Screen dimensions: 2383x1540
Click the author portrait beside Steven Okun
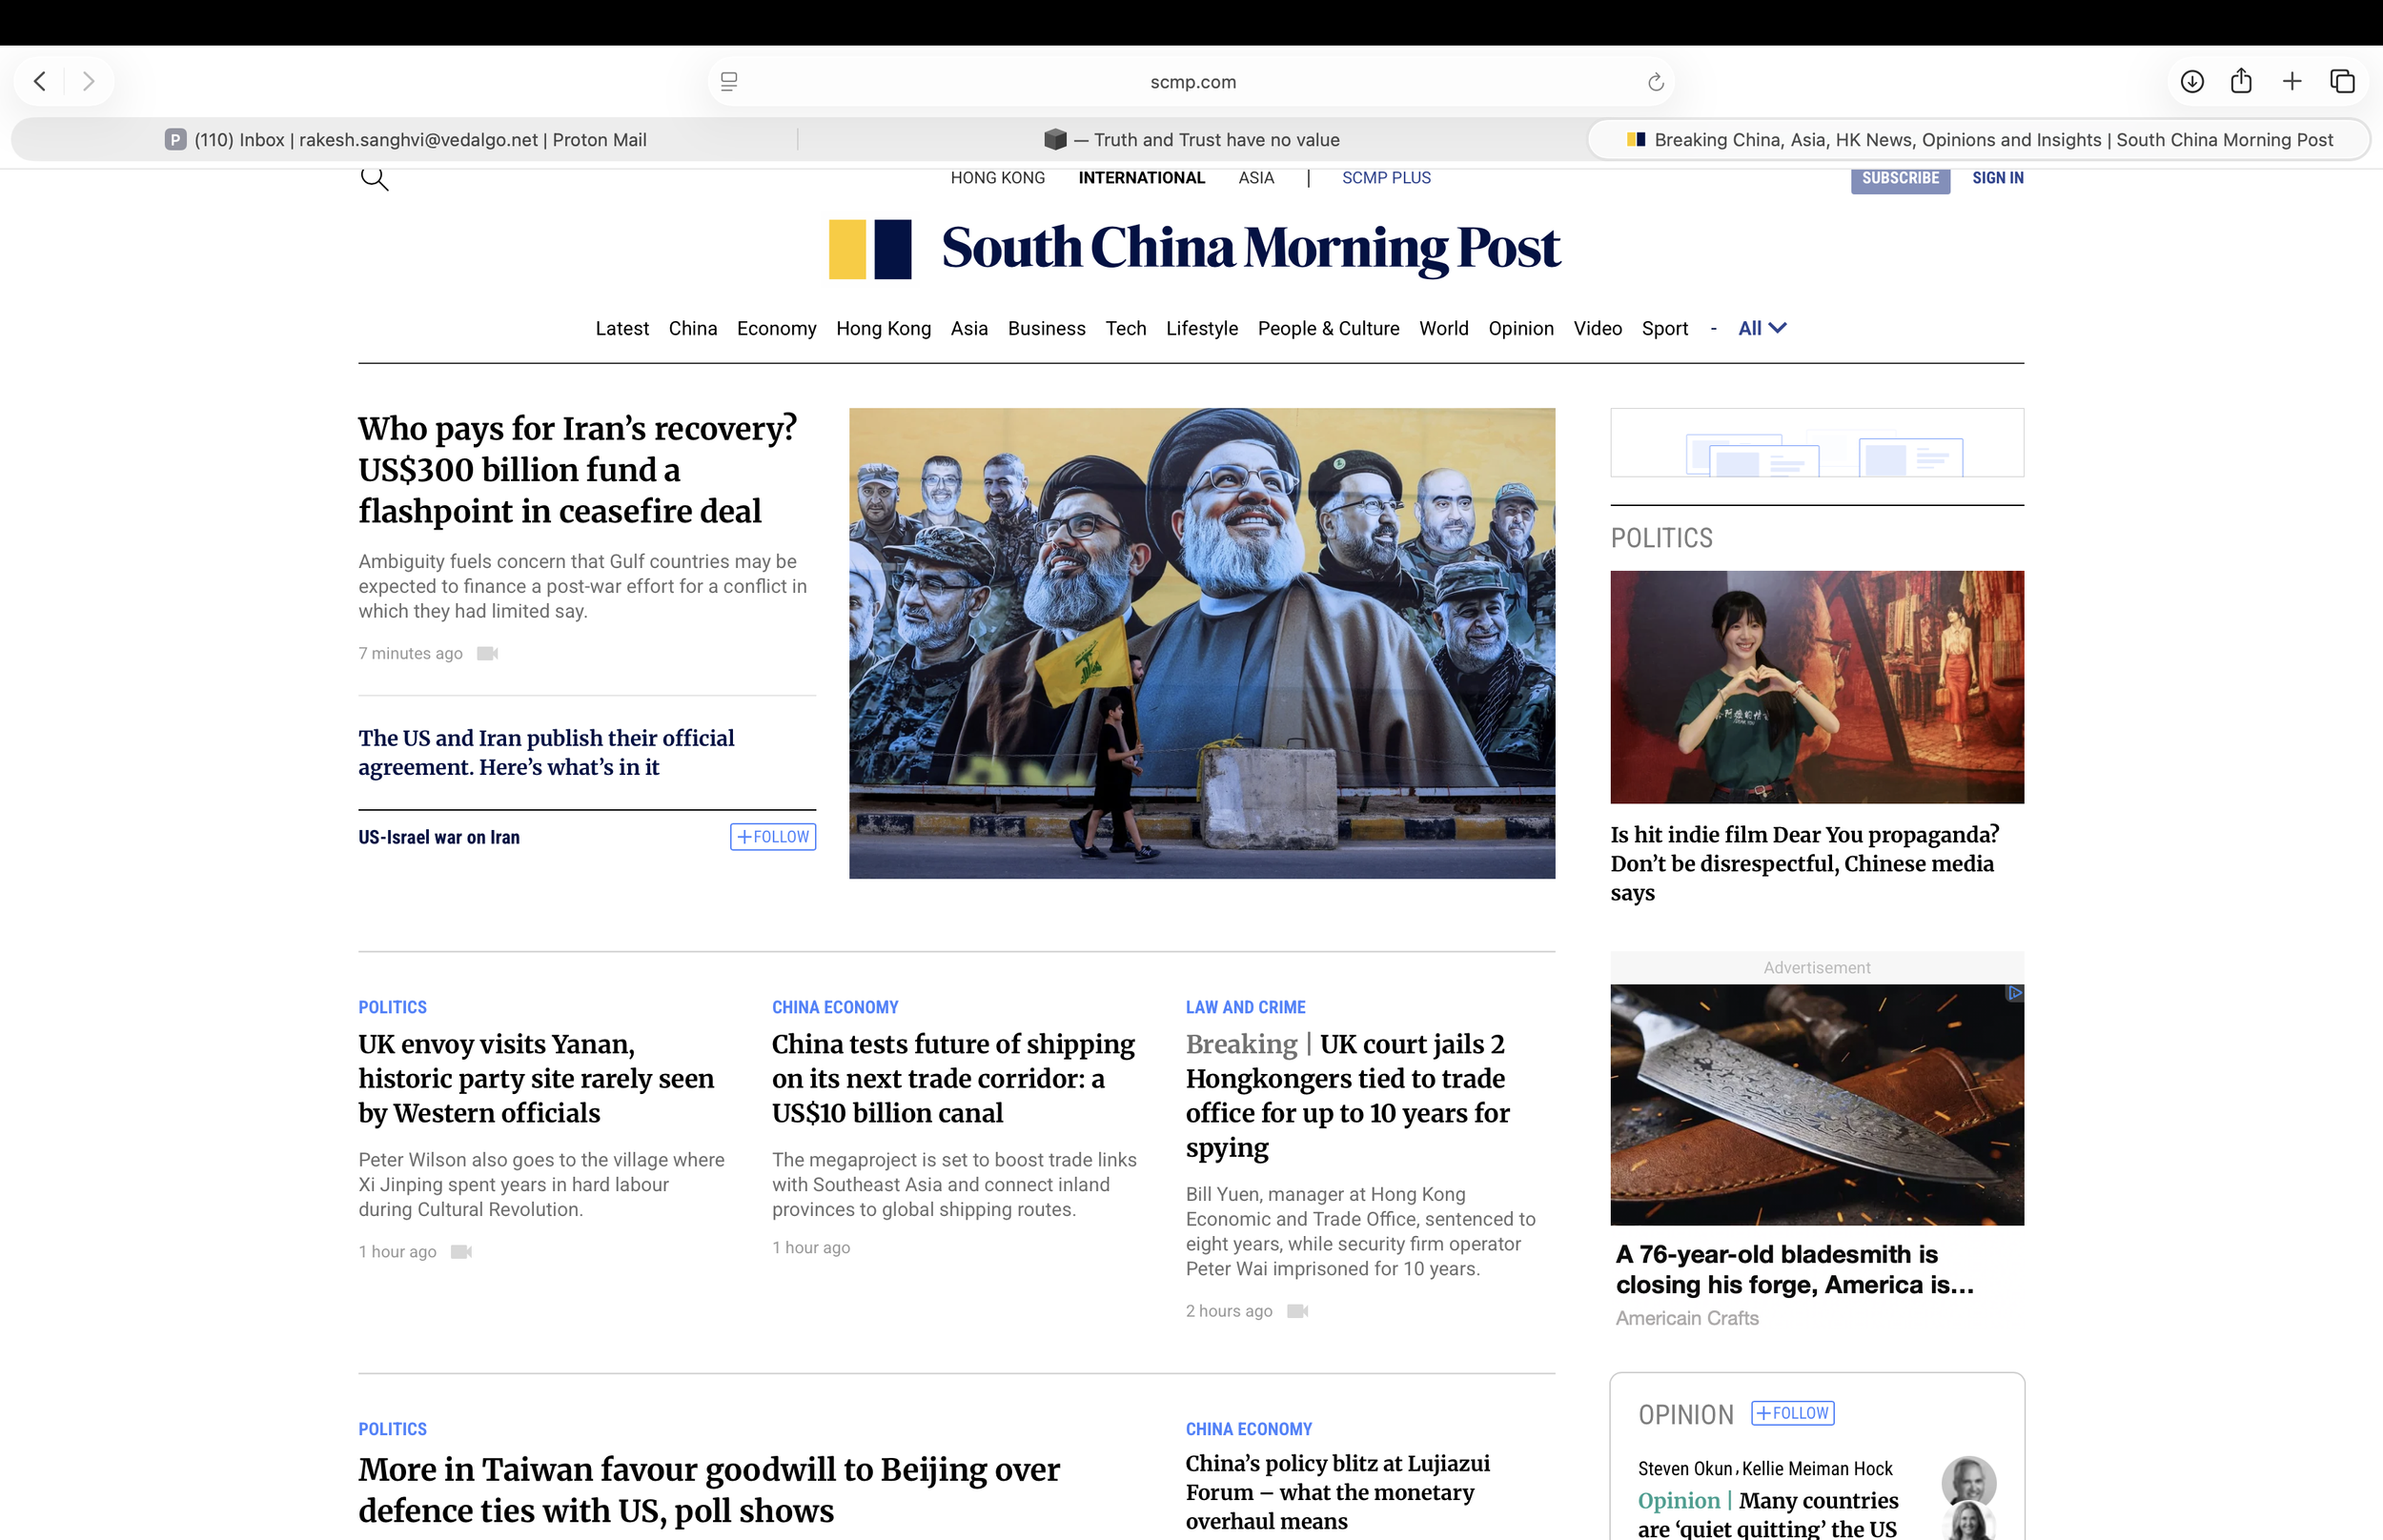[x=1968, y=1481]
